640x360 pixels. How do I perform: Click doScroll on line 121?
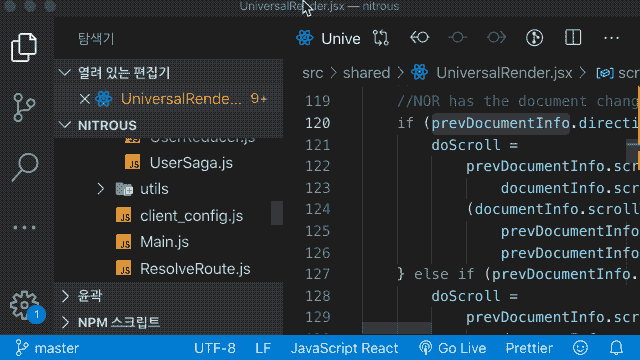(x=466, y=145)
